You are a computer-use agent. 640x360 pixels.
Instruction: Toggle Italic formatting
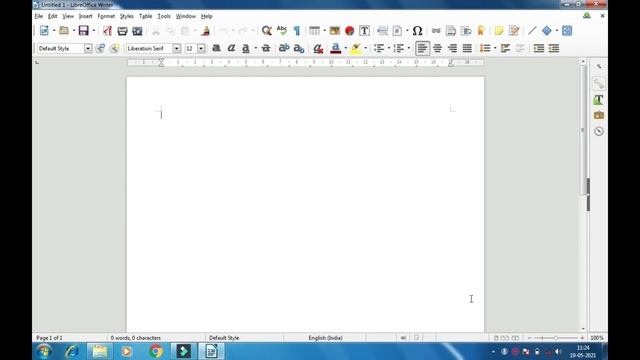click(x=231, y=48)
